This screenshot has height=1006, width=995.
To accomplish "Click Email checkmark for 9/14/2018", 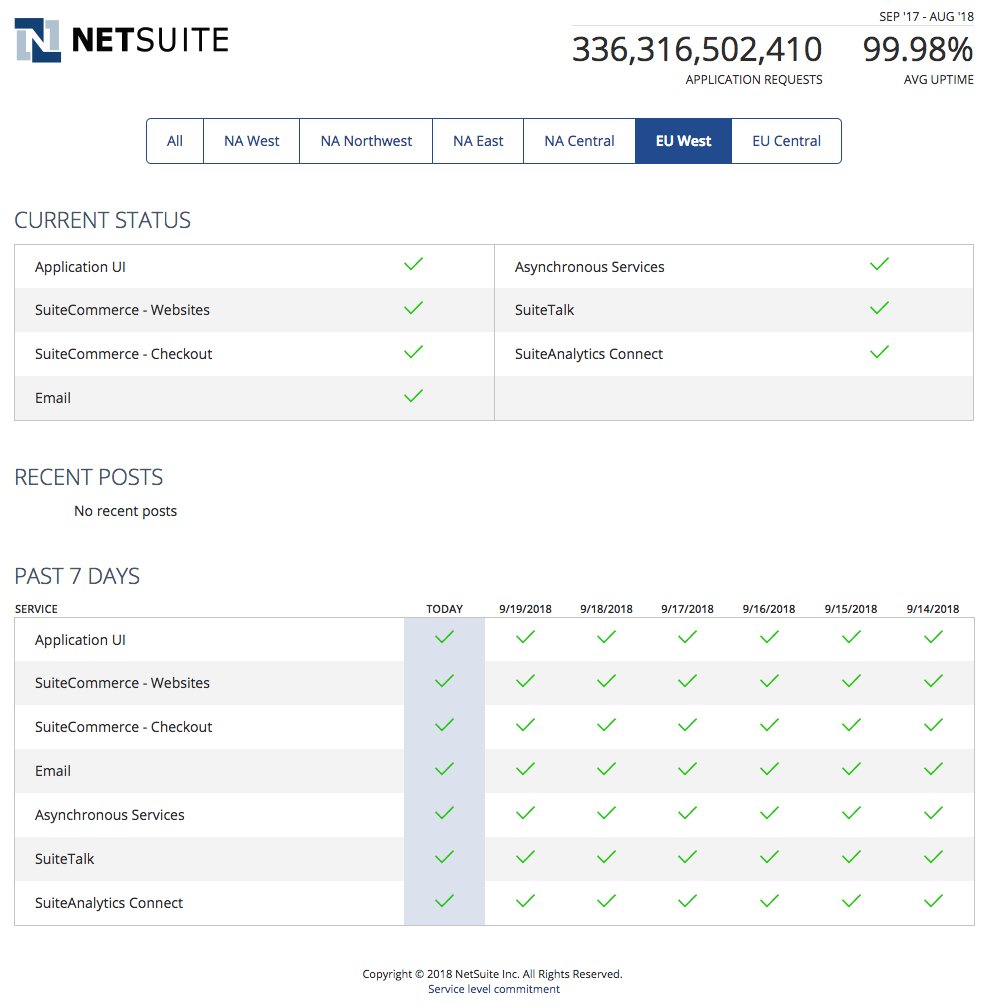I will [x=933, y=769].
